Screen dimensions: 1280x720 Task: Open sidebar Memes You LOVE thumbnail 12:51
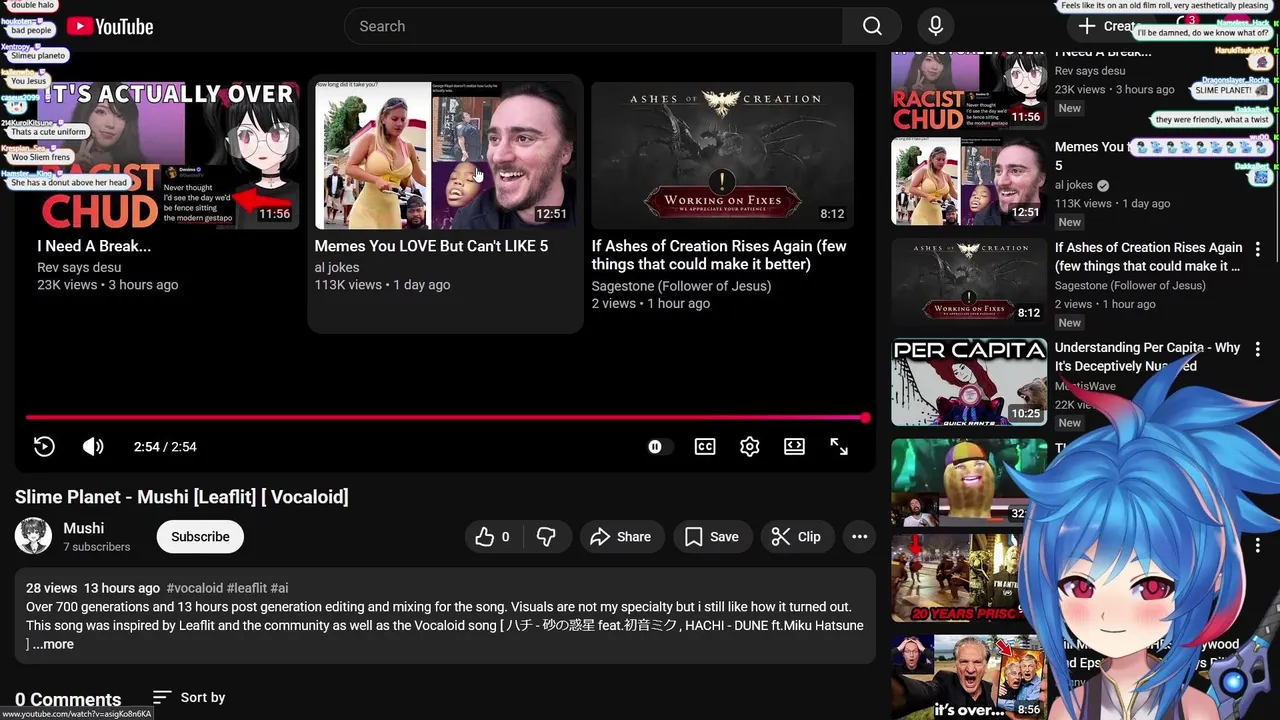tap(969, 181)
